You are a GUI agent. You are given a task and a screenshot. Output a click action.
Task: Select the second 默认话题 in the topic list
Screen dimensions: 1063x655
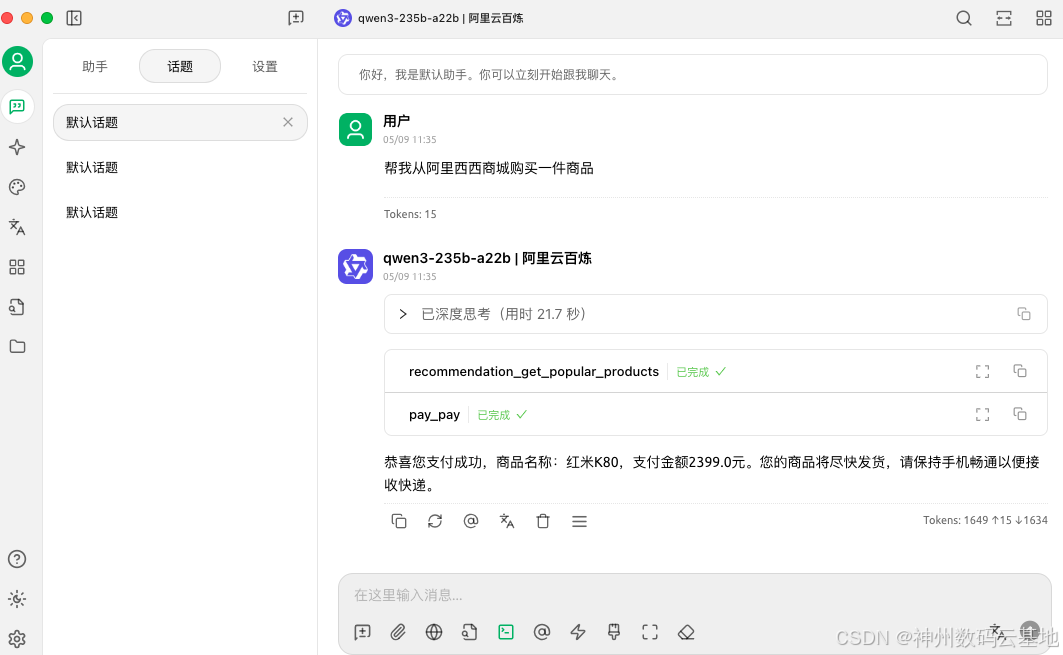coord(180,167)
